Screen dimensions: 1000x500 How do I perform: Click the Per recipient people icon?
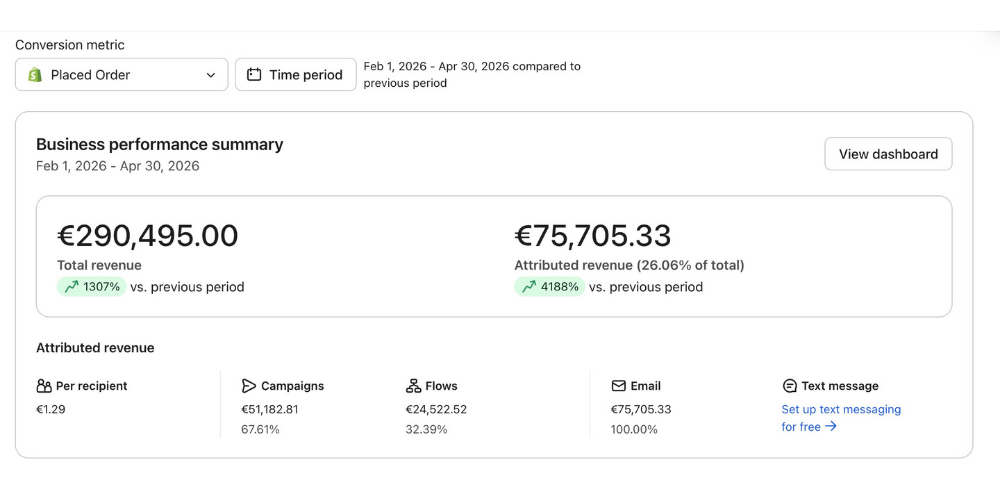click(44, 386)
